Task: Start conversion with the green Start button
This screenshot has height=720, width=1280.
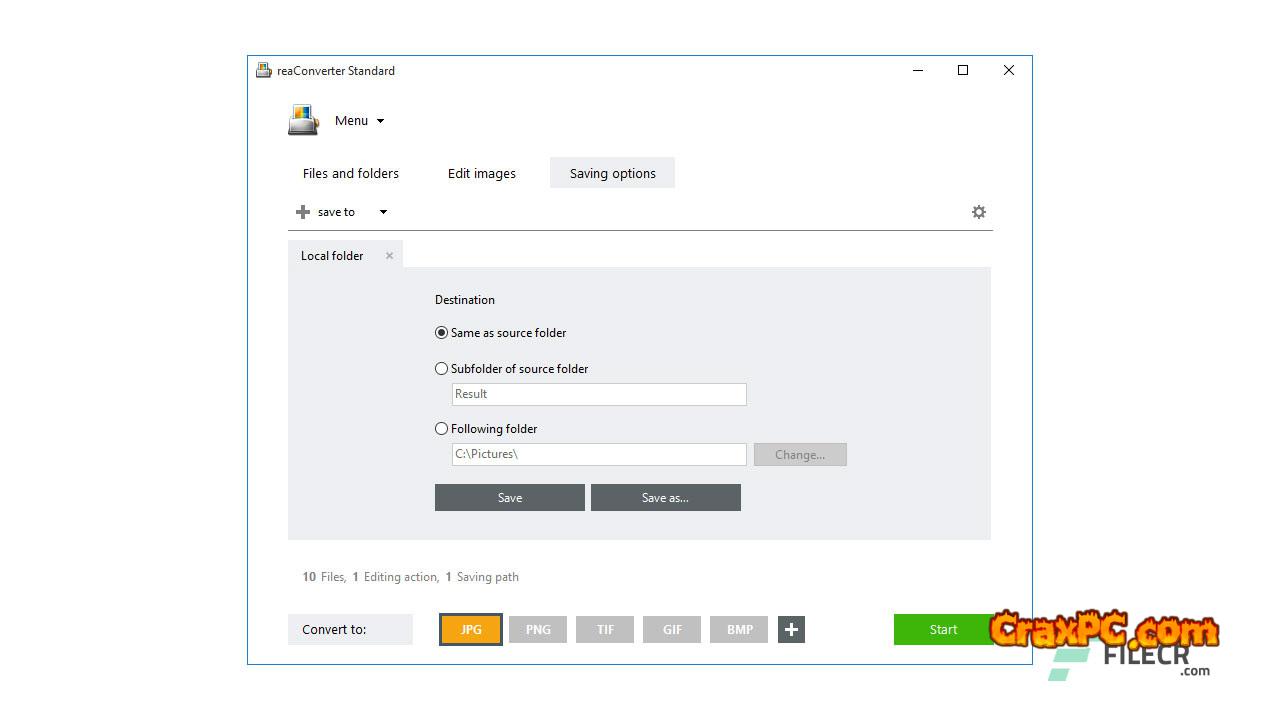Action: (942, 629)
